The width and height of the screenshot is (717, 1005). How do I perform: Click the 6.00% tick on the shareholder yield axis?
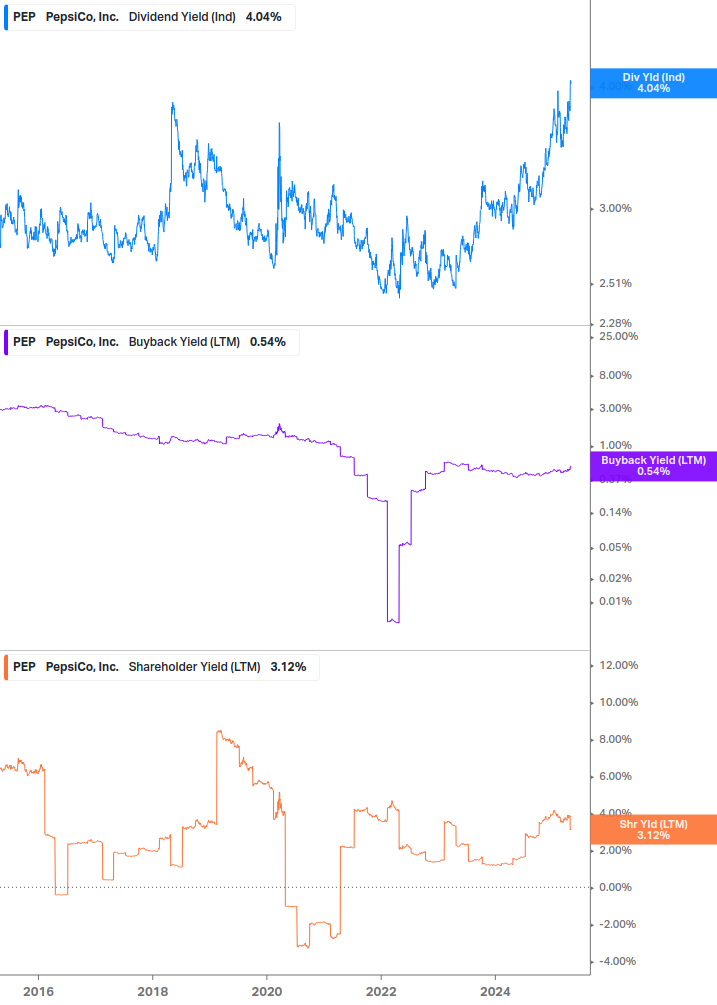click(x=615, y=777)
